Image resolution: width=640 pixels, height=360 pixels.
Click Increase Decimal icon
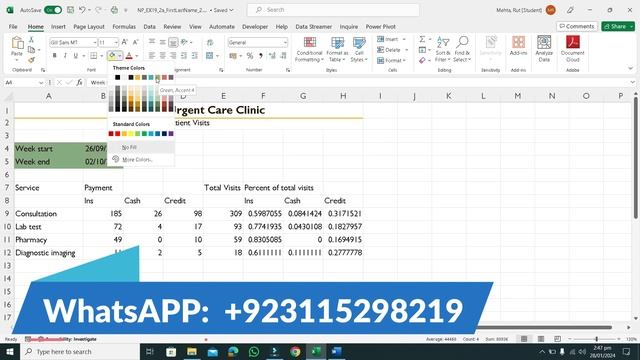(x=272, y=56)
